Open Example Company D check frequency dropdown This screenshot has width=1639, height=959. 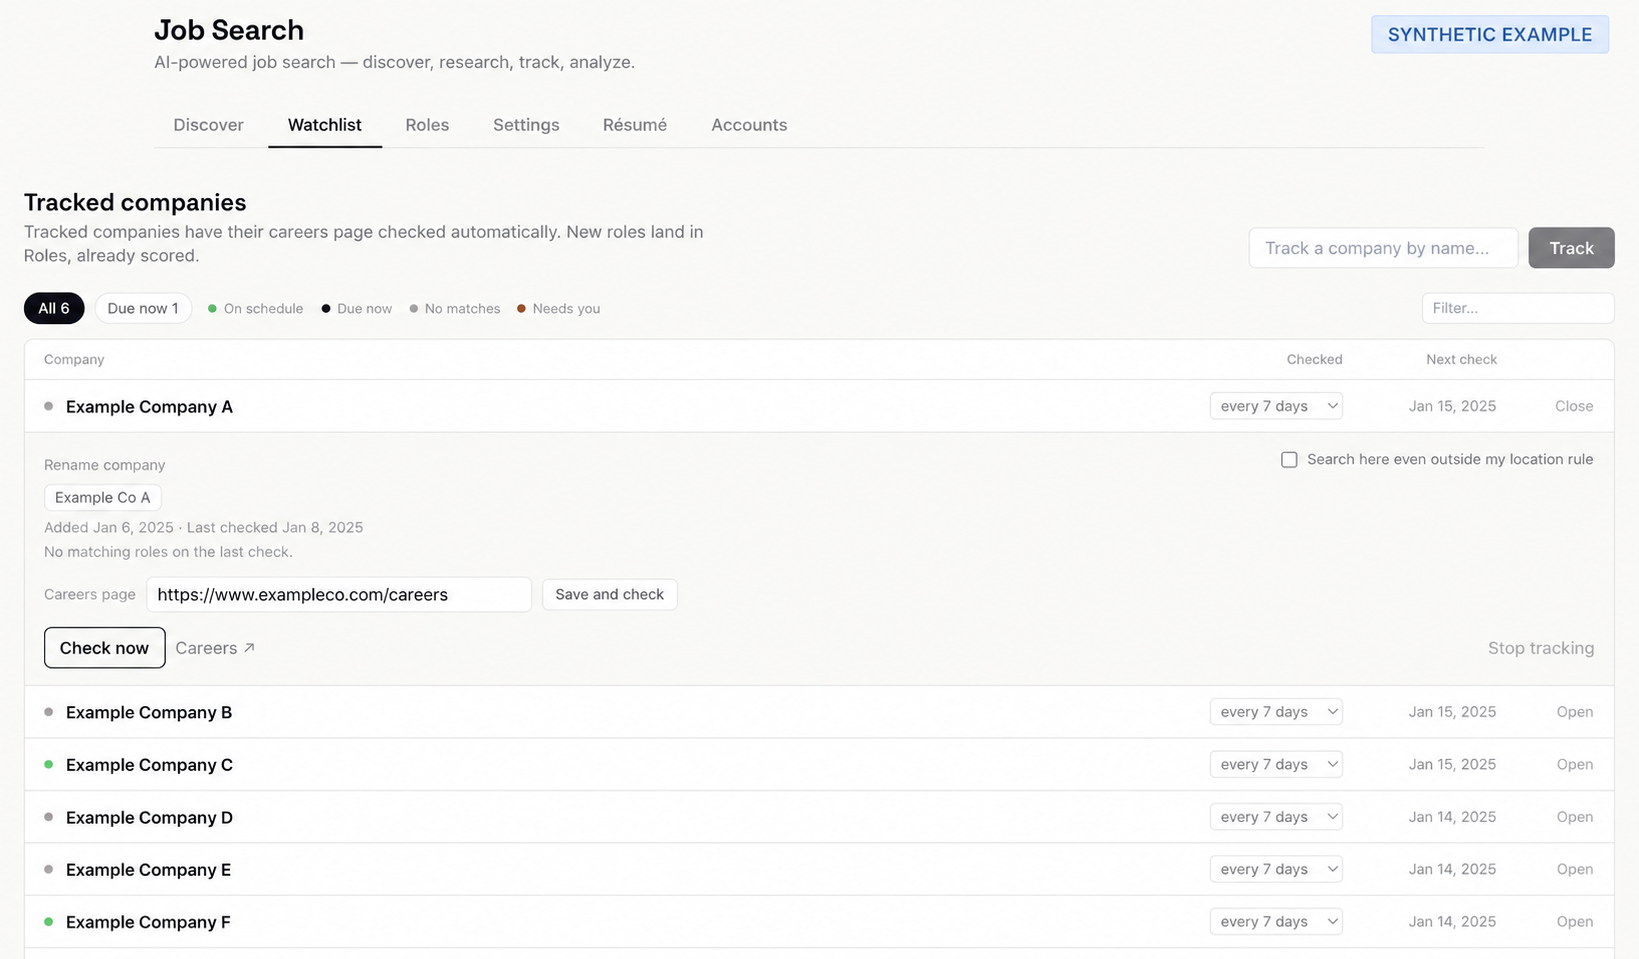coord(1276,817)
